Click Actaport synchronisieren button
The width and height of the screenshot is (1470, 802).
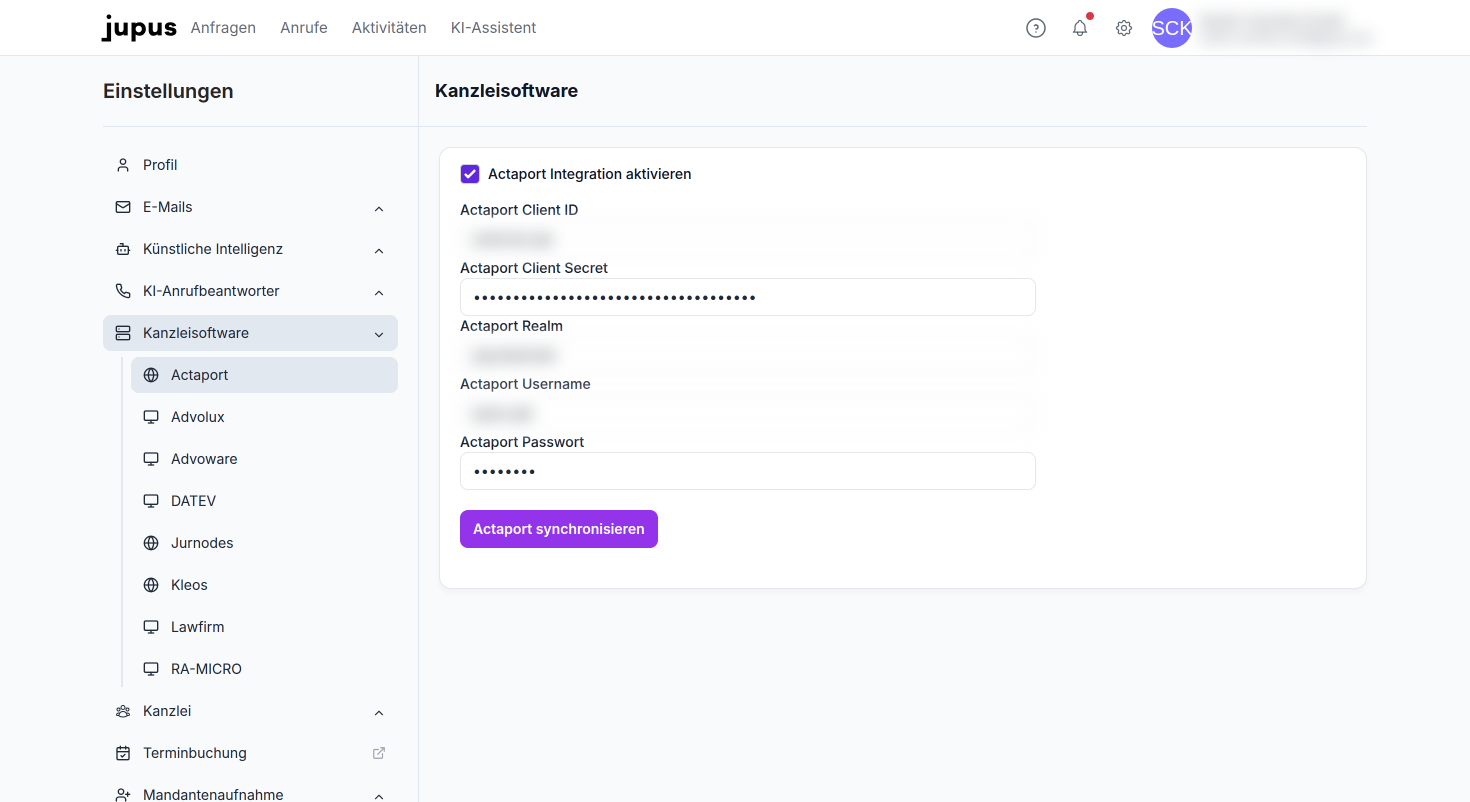click(x=559, y=529)
